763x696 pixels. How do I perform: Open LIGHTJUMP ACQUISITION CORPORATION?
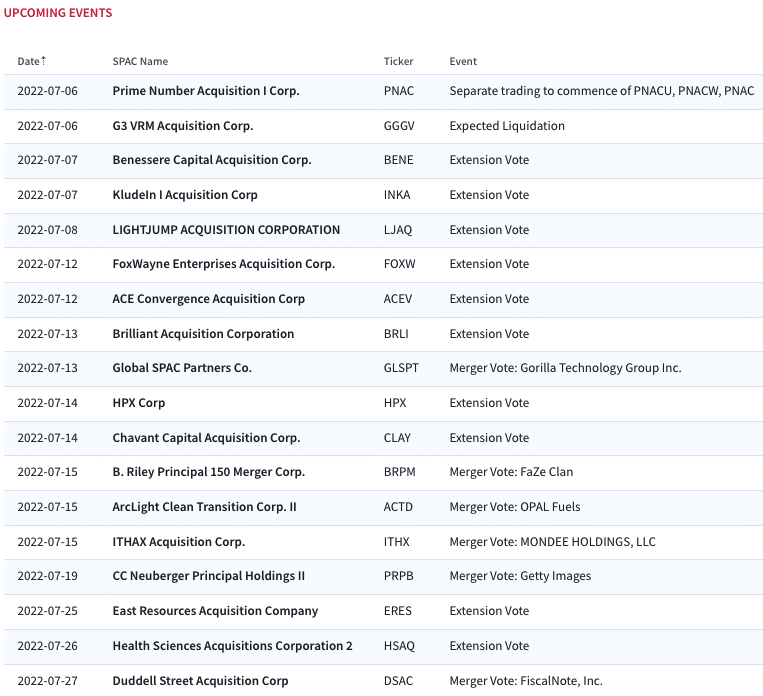[226, 230]
